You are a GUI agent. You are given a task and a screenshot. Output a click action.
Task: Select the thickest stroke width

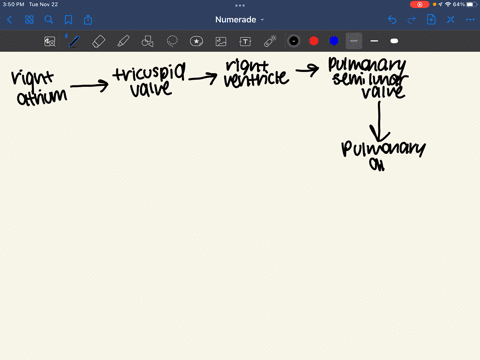tap(394, 41)
